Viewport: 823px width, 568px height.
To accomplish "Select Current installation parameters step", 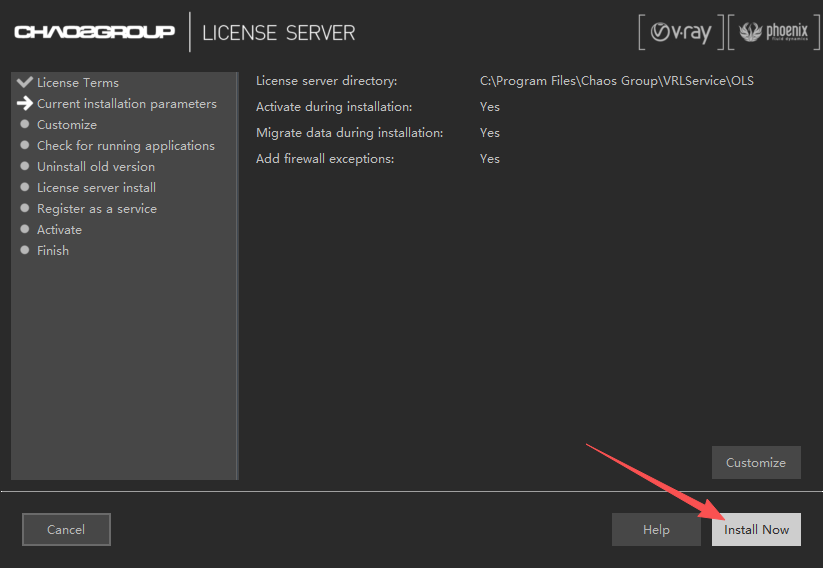I will [x=126, y=103].
